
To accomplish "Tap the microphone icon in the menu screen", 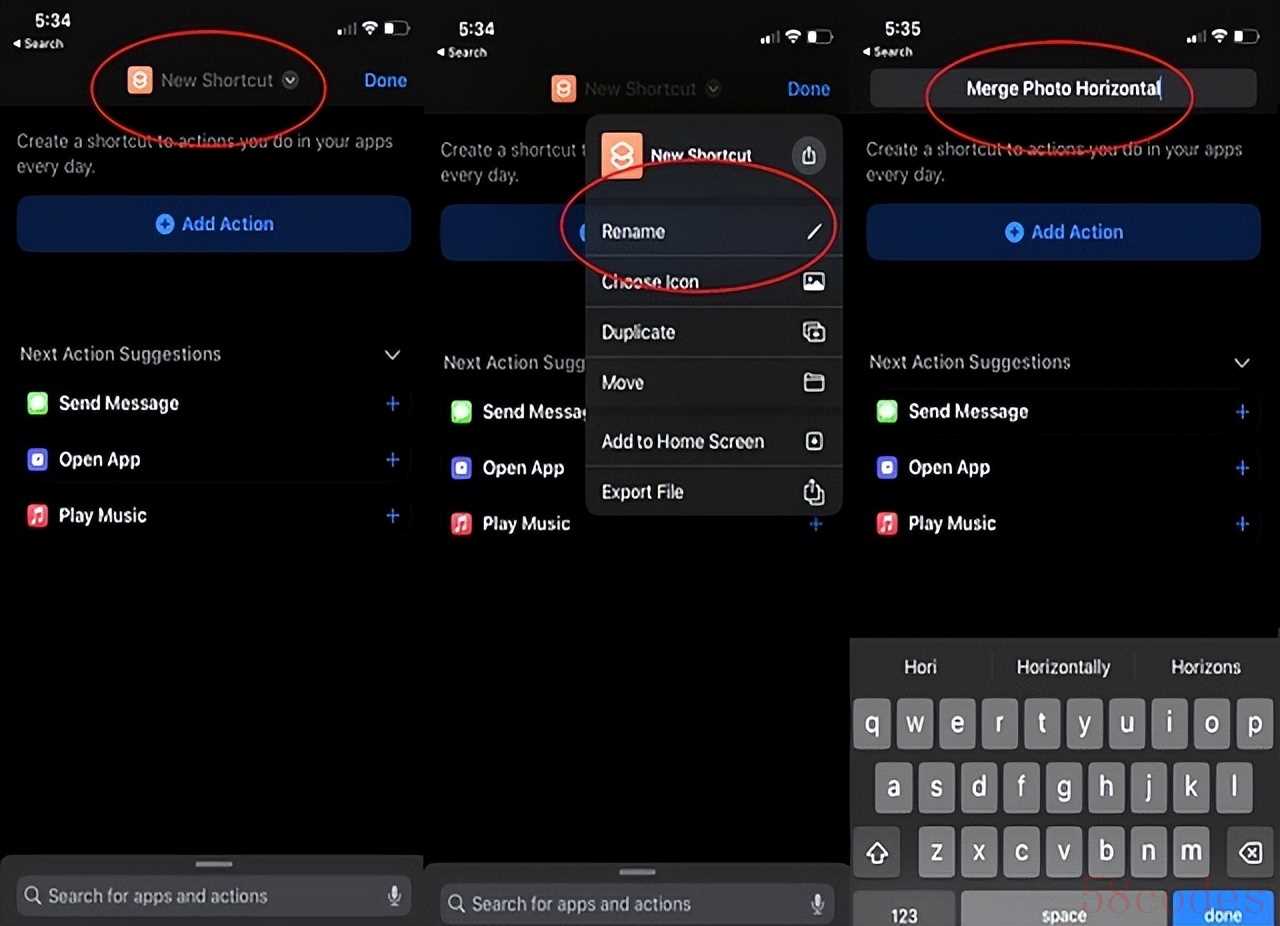I will coord(818,904).
